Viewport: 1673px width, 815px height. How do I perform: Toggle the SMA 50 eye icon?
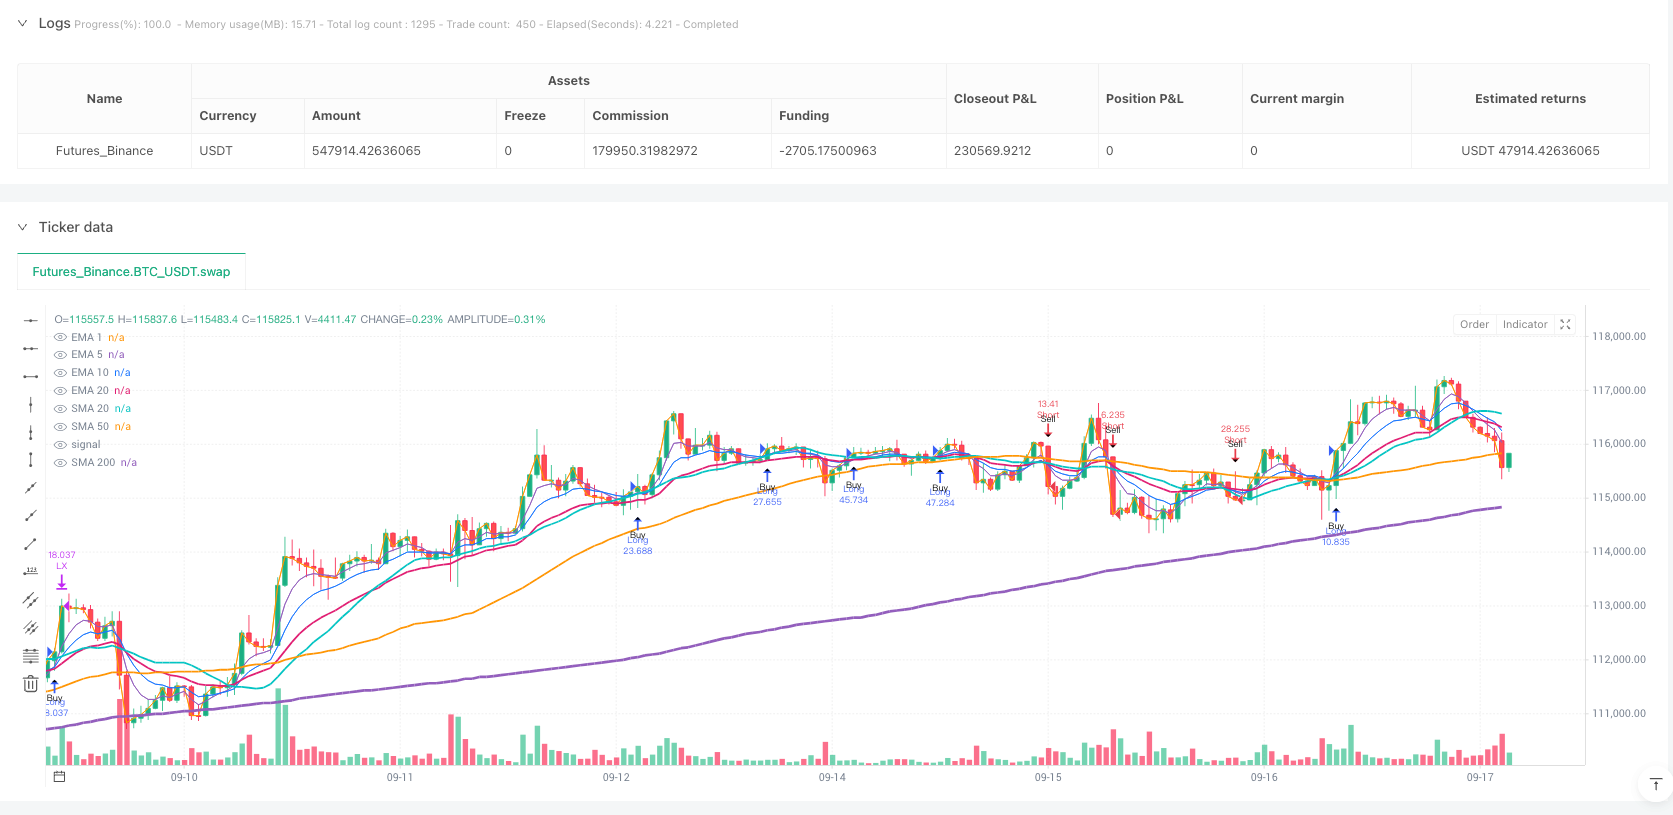(61, 427)
